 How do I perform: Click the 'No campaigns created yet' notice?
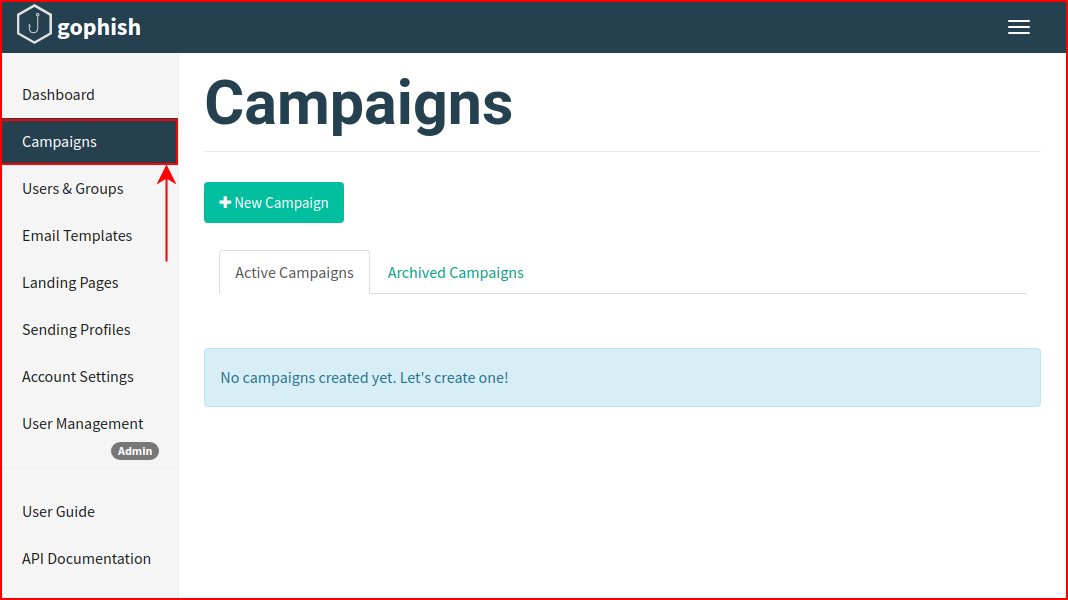(x=622, y=377)
